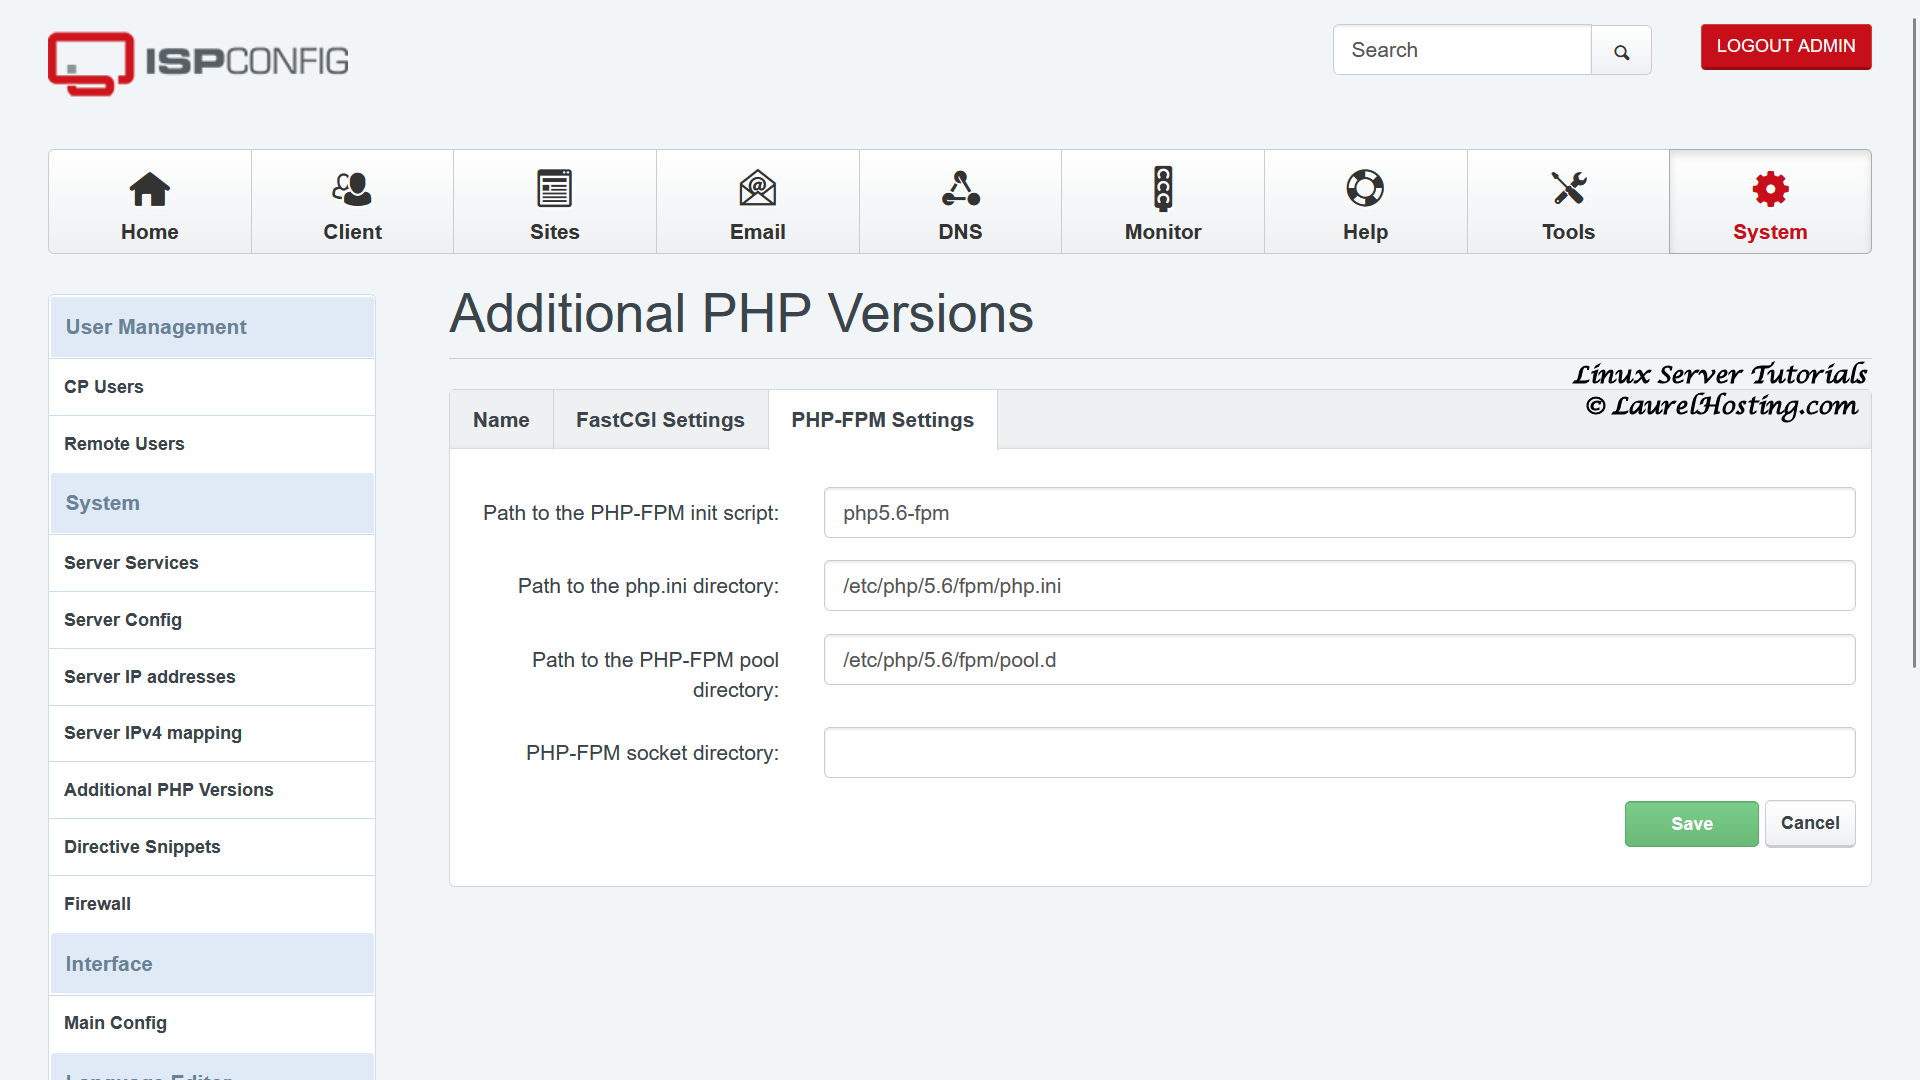Click the Interface sidebar section header

[212, 964]
